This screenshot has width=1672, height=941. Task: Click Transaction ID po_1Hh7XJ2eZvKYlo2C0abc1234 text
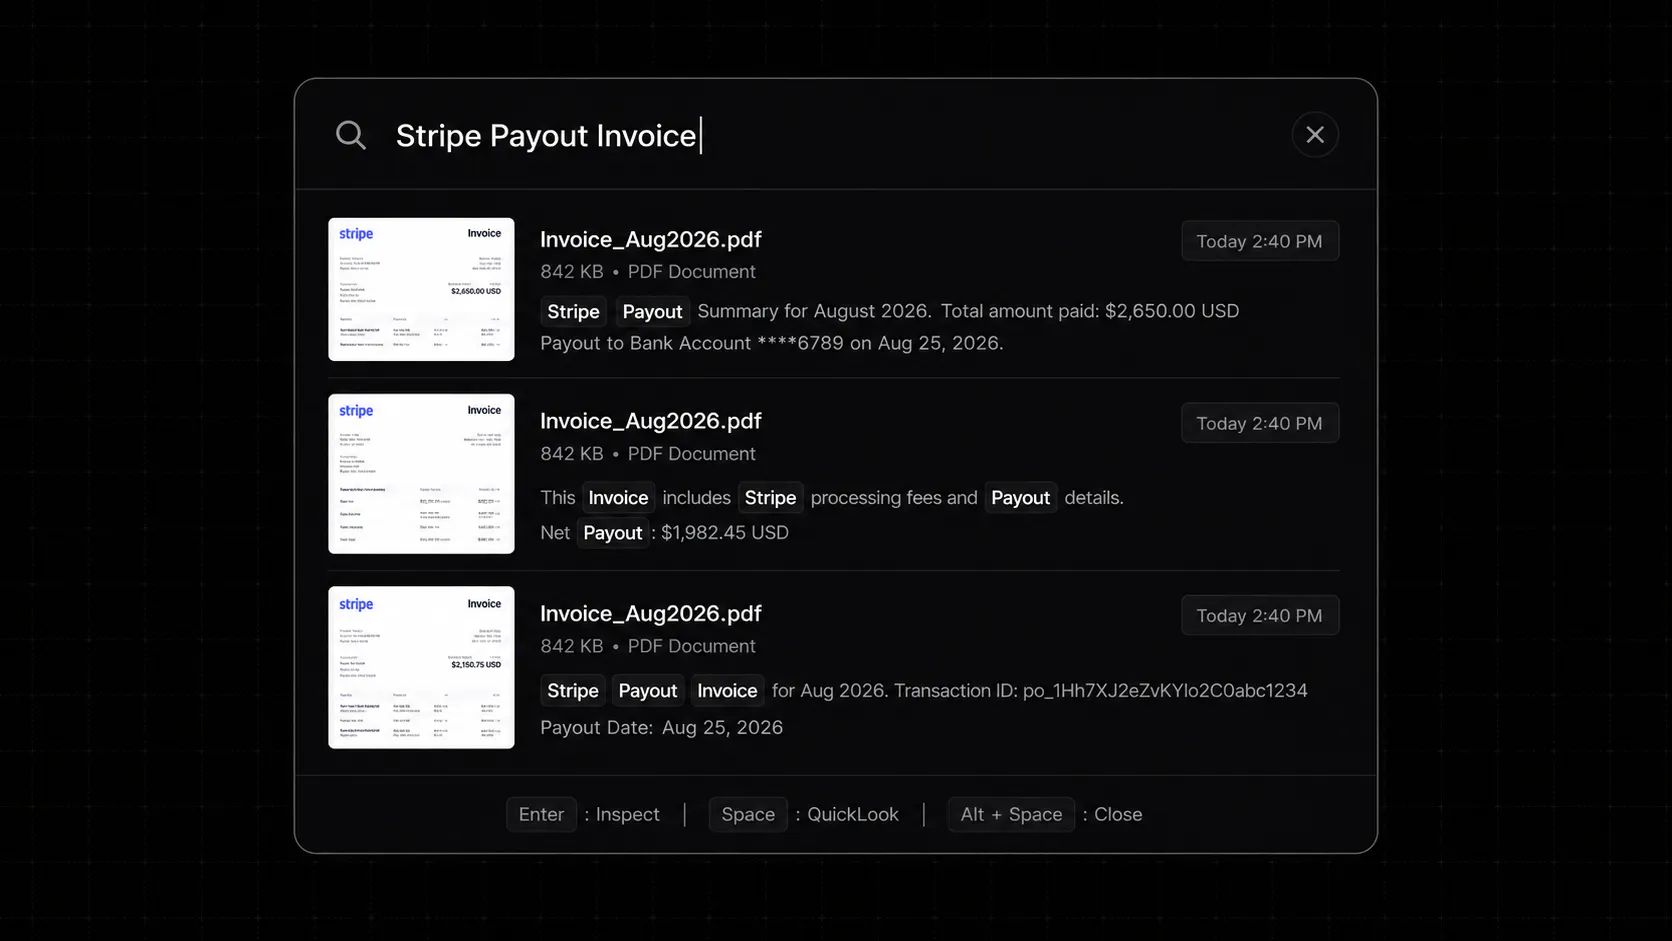(1100, 691)
